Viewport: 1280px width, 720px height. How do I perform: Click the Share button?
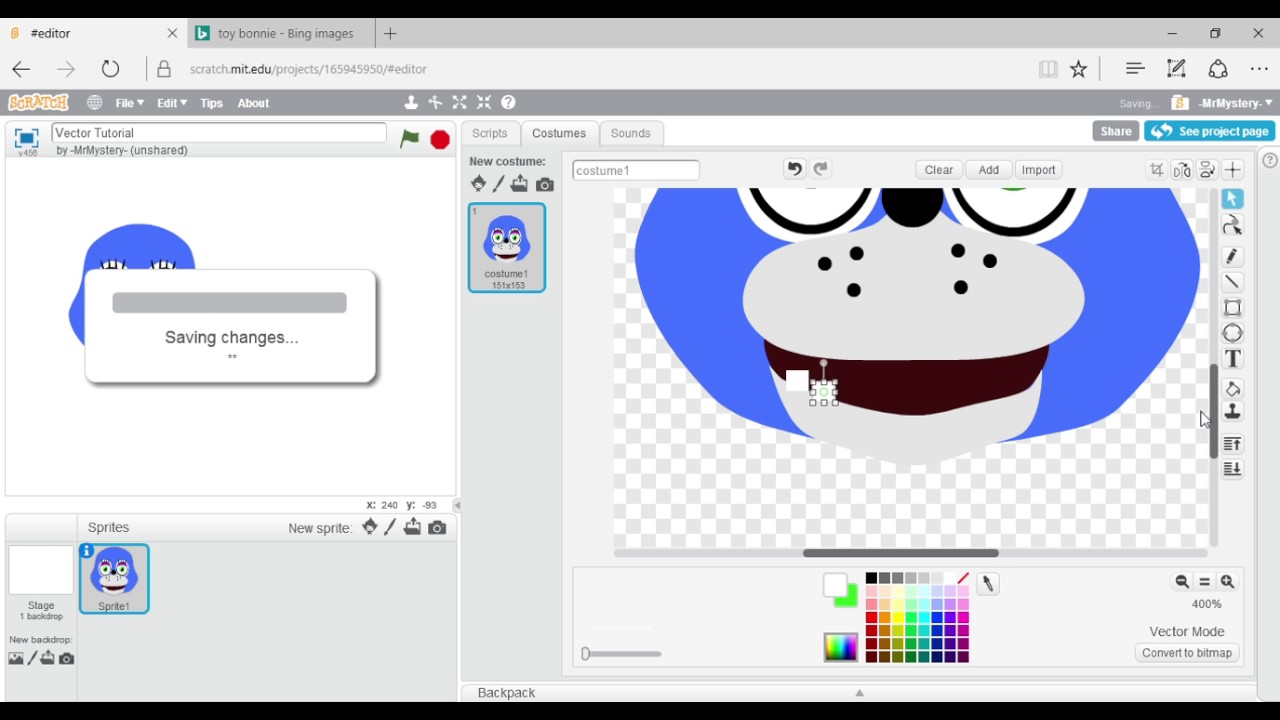click(x=1116, y=131)
